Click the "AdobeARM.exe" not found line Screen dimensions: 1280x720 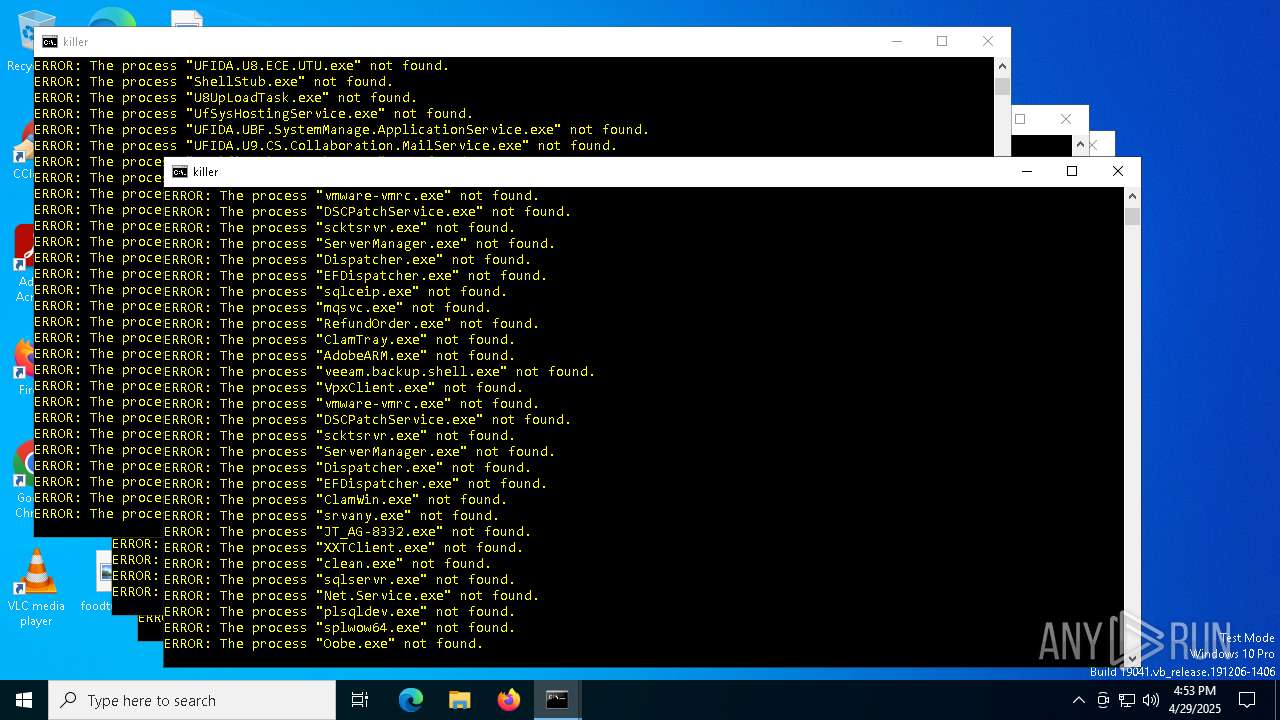(x=339, y=356)
